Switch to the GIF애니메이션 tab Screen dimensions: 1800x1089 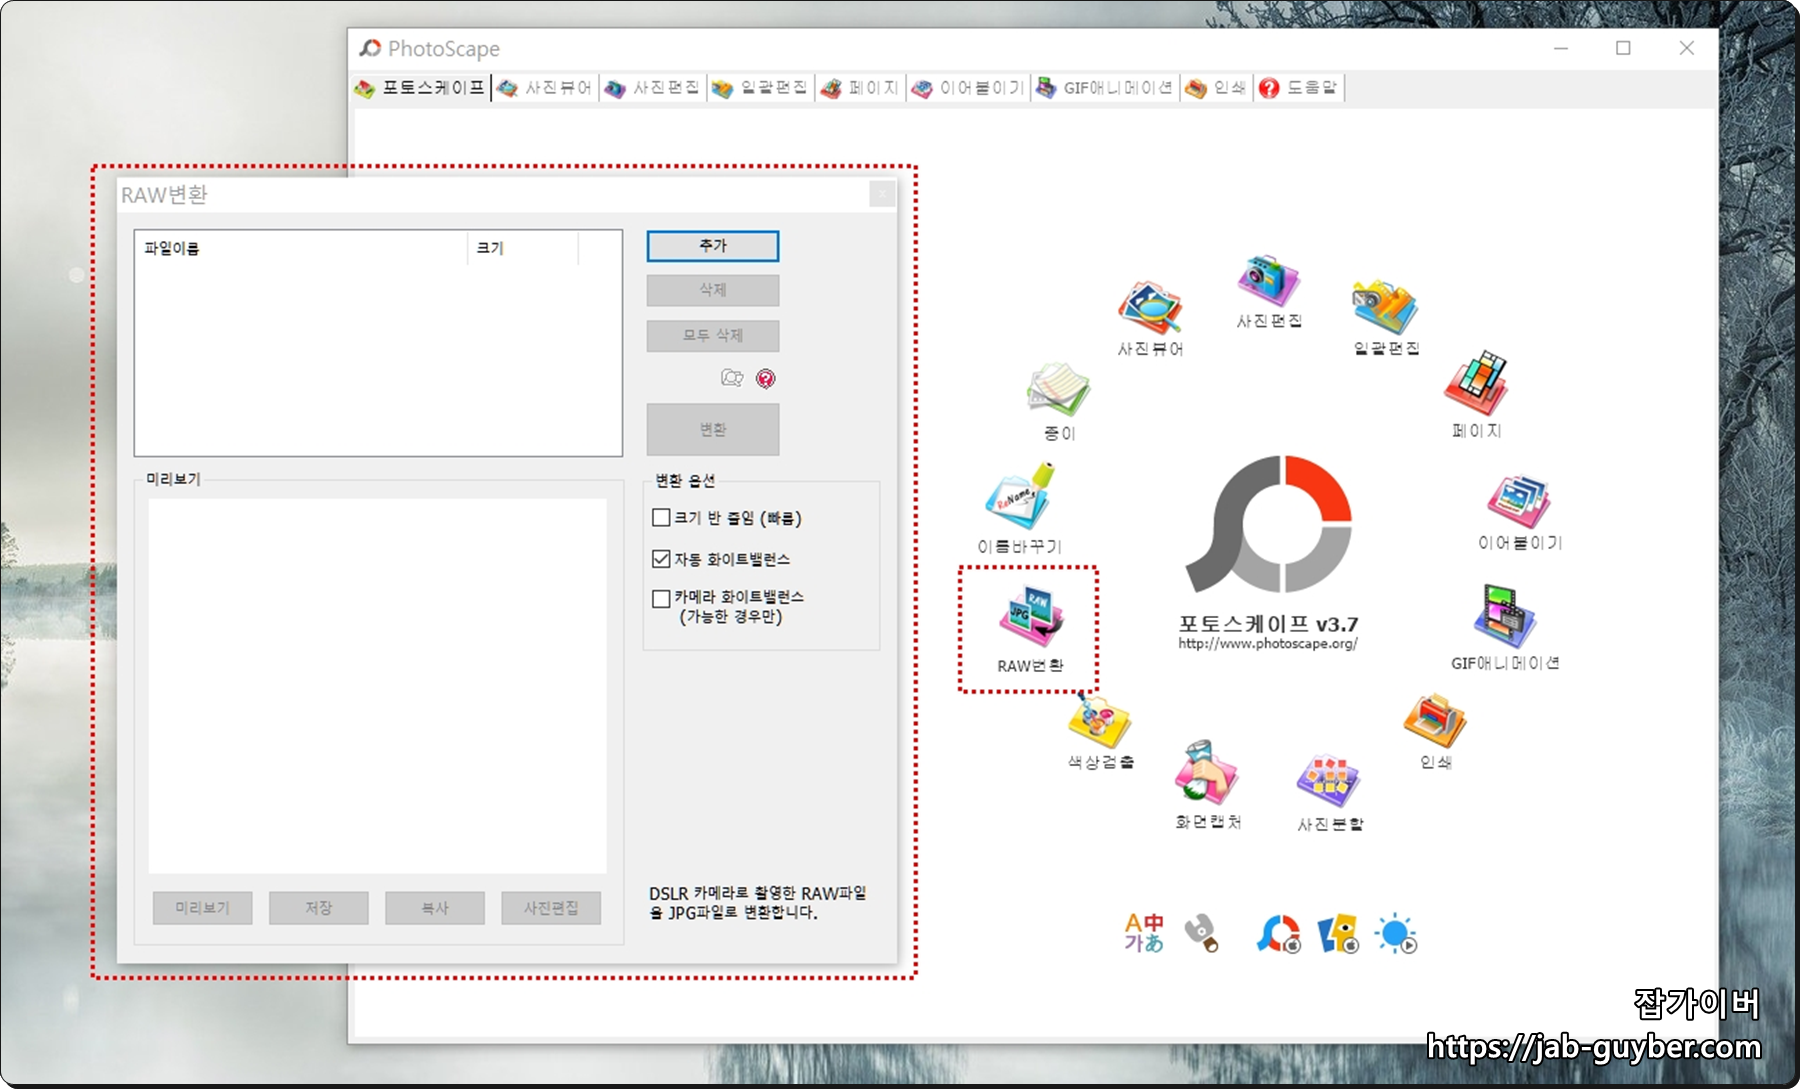pyautogui.click(x=1106, y=88)
